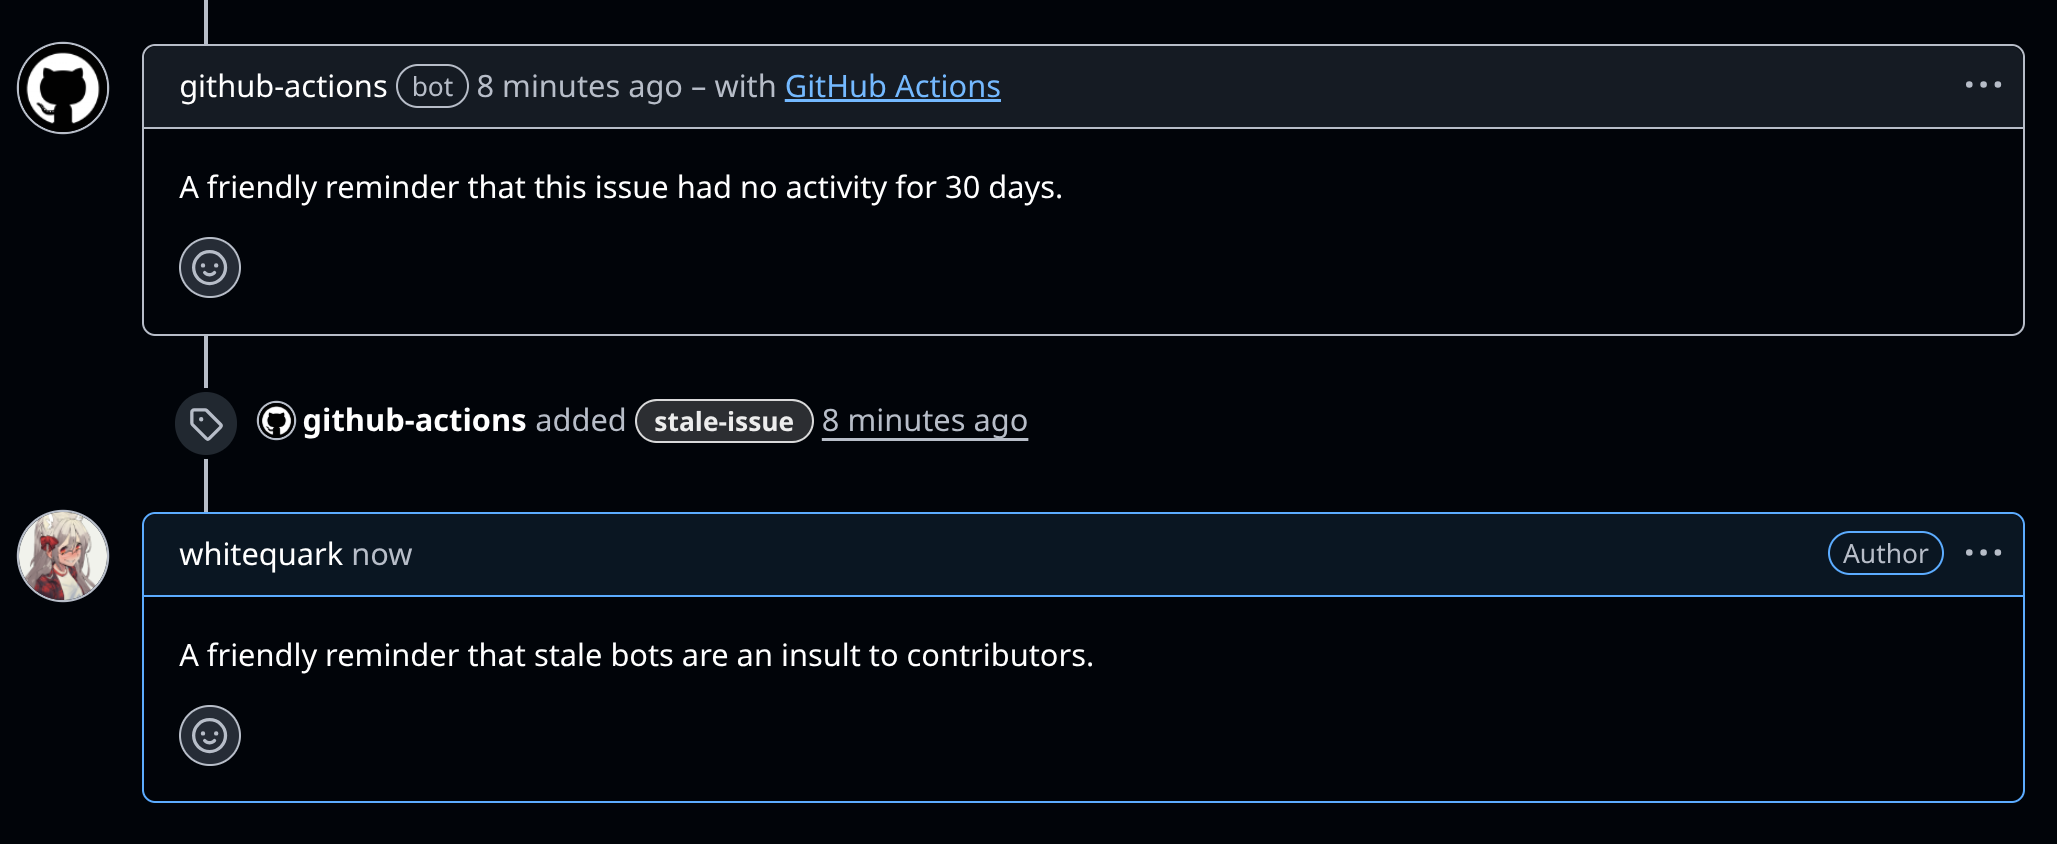2057x844 pixels.
Task: Open the options menu on the bot comment
Action: coord(1982,85)
